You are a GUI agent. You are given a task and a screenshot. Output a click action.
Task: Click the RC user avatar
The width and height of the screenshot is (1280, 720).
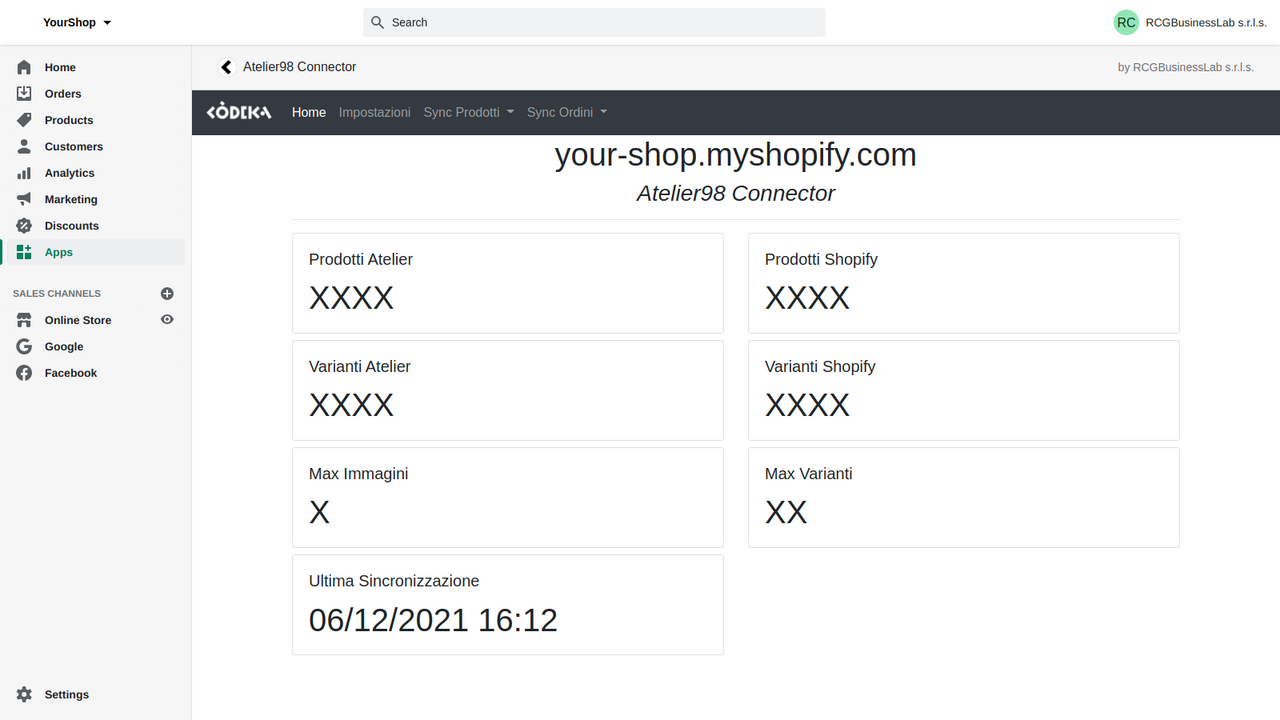[x=1126, y=22]
